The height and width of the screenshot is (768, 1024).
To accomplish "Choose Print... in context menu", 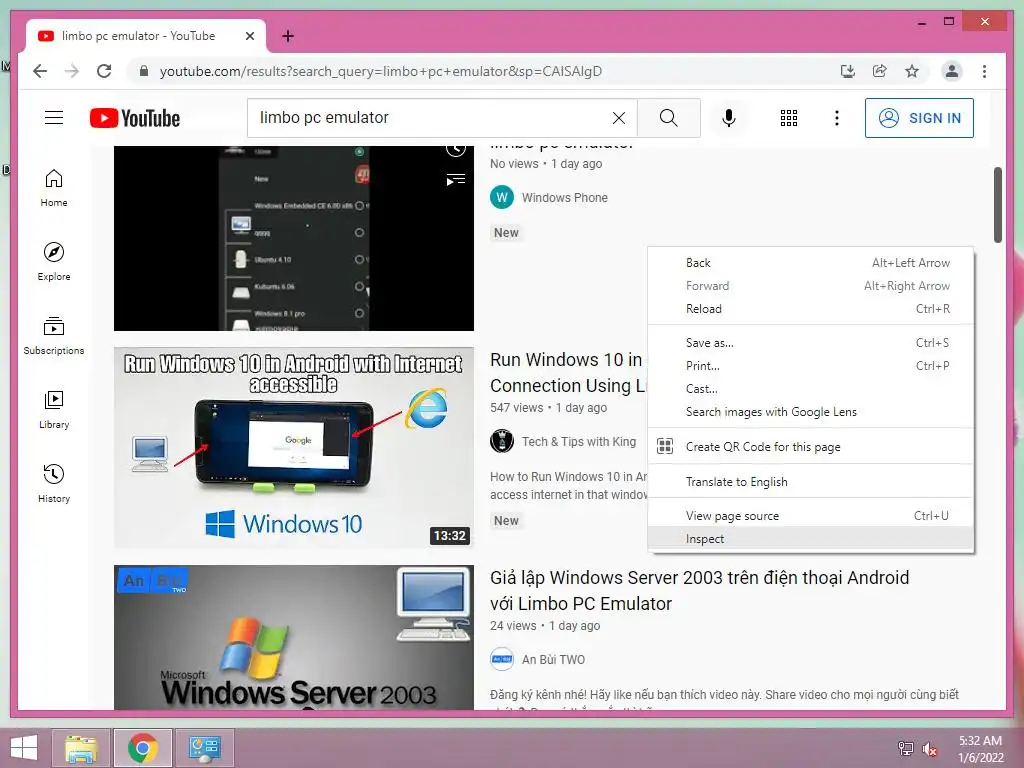I will (810, 366).
